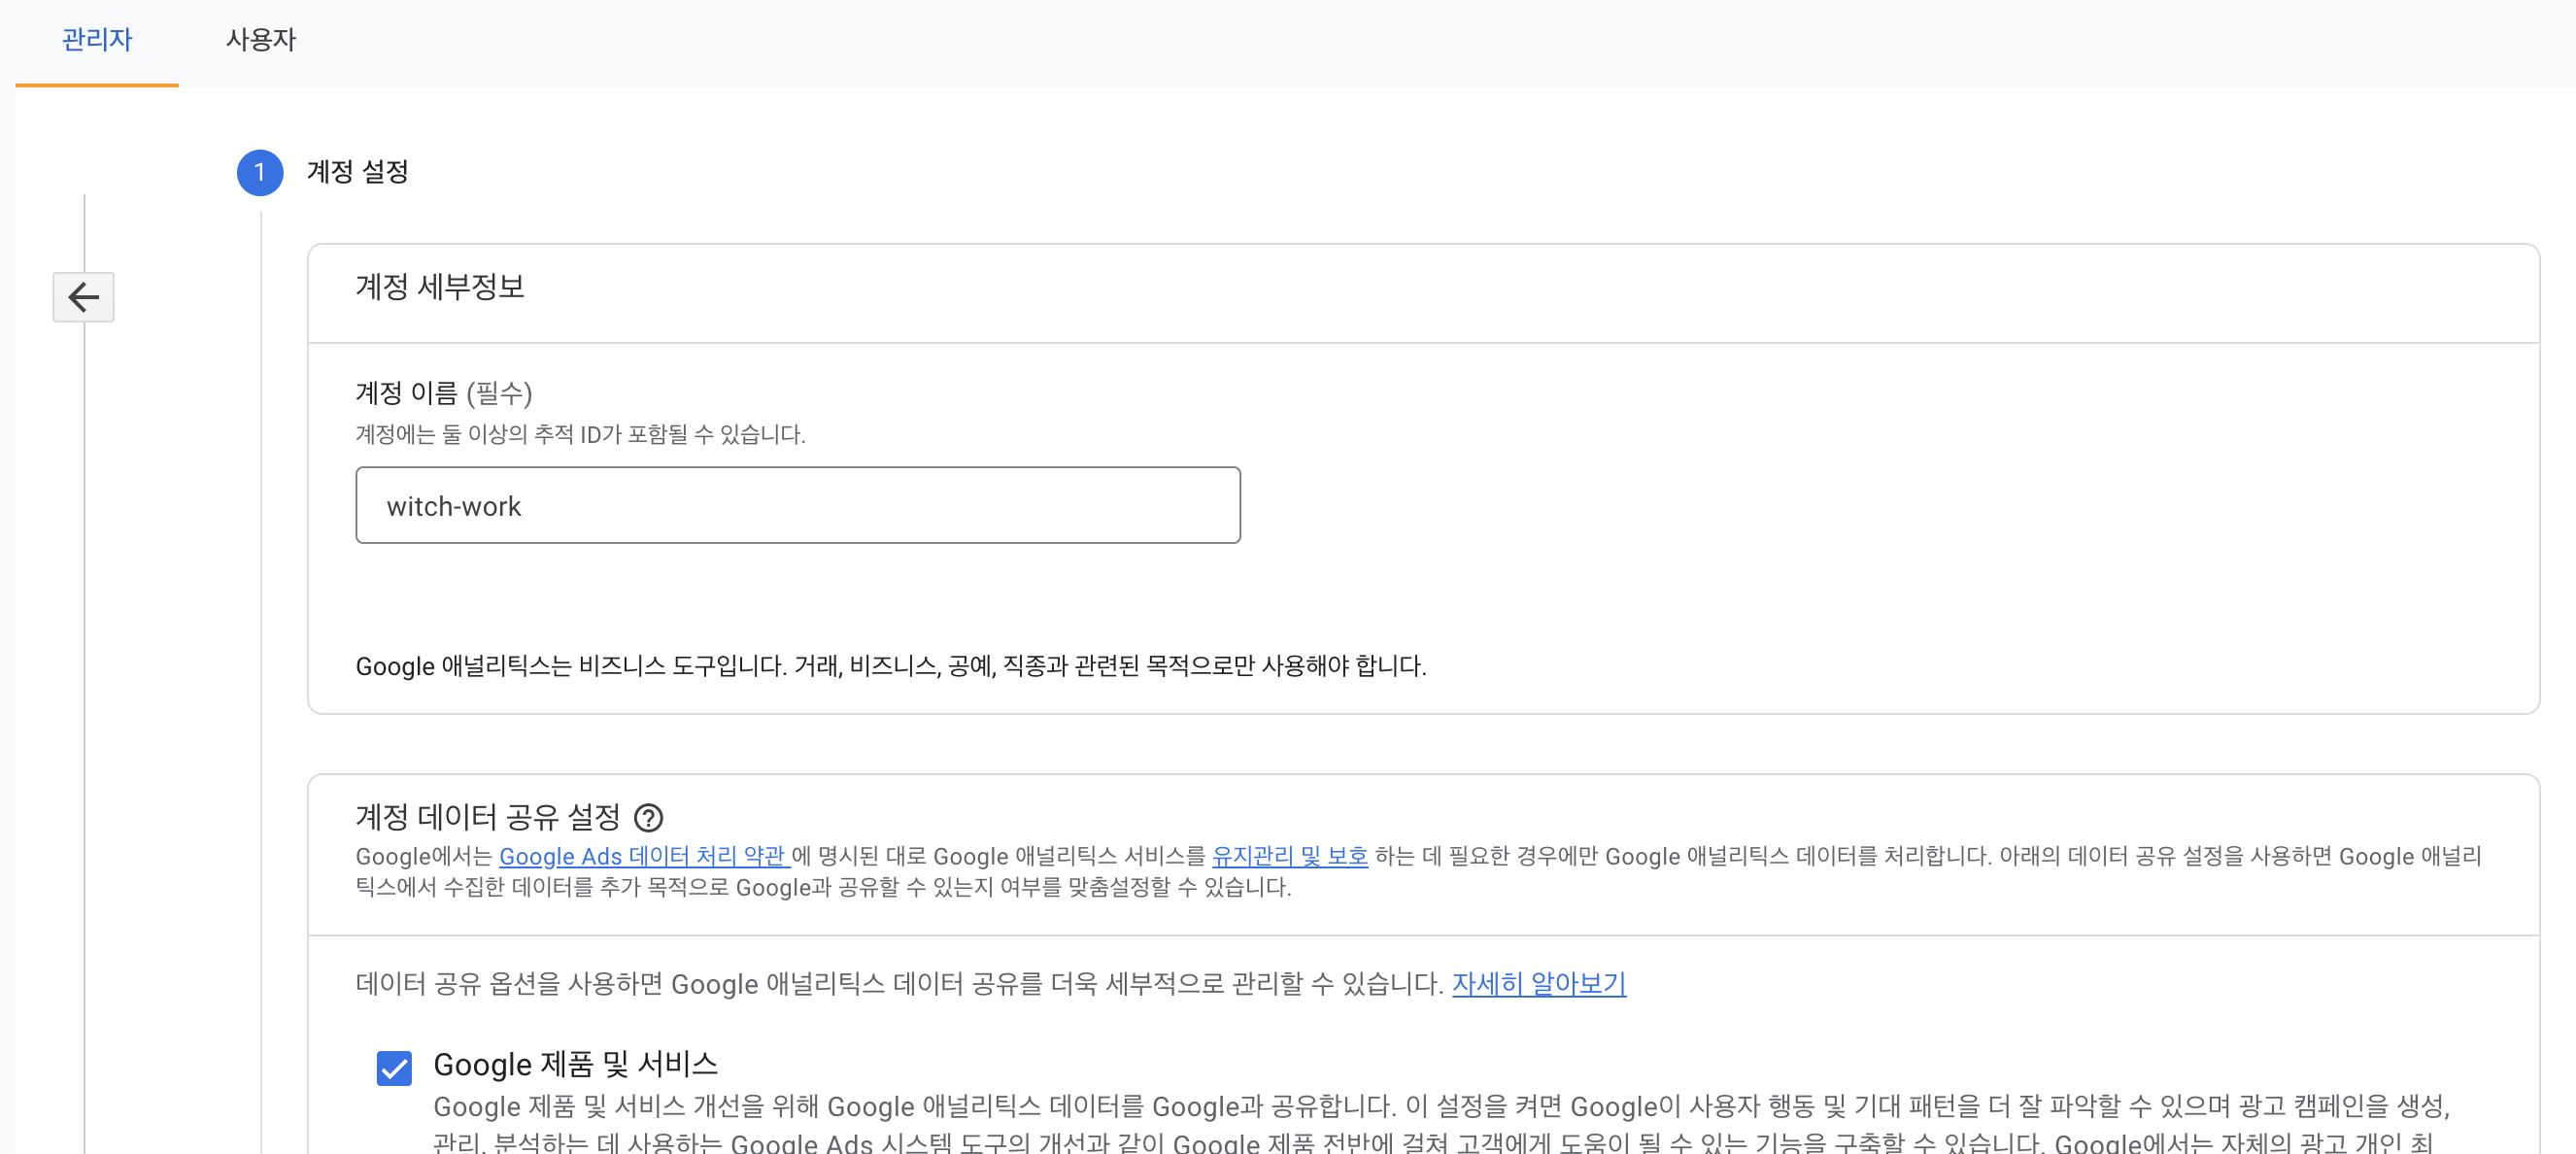Select the blue numbered step icon

pos(259,172)
